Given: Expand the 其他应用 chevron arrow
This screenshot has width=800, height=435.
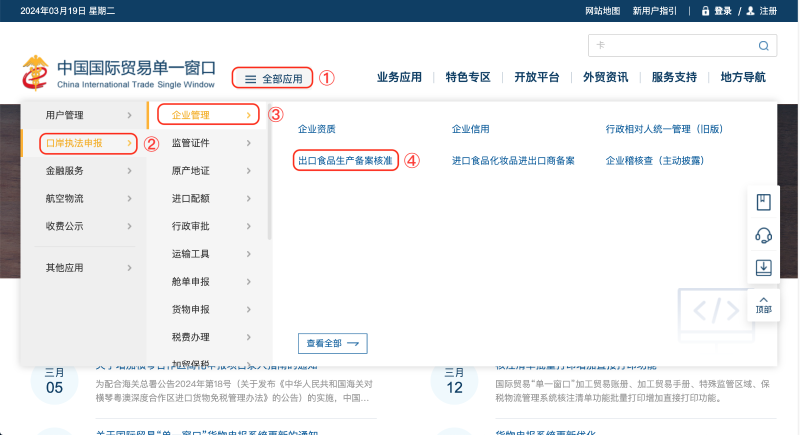Looking at the screenshot, I should 130,268.
